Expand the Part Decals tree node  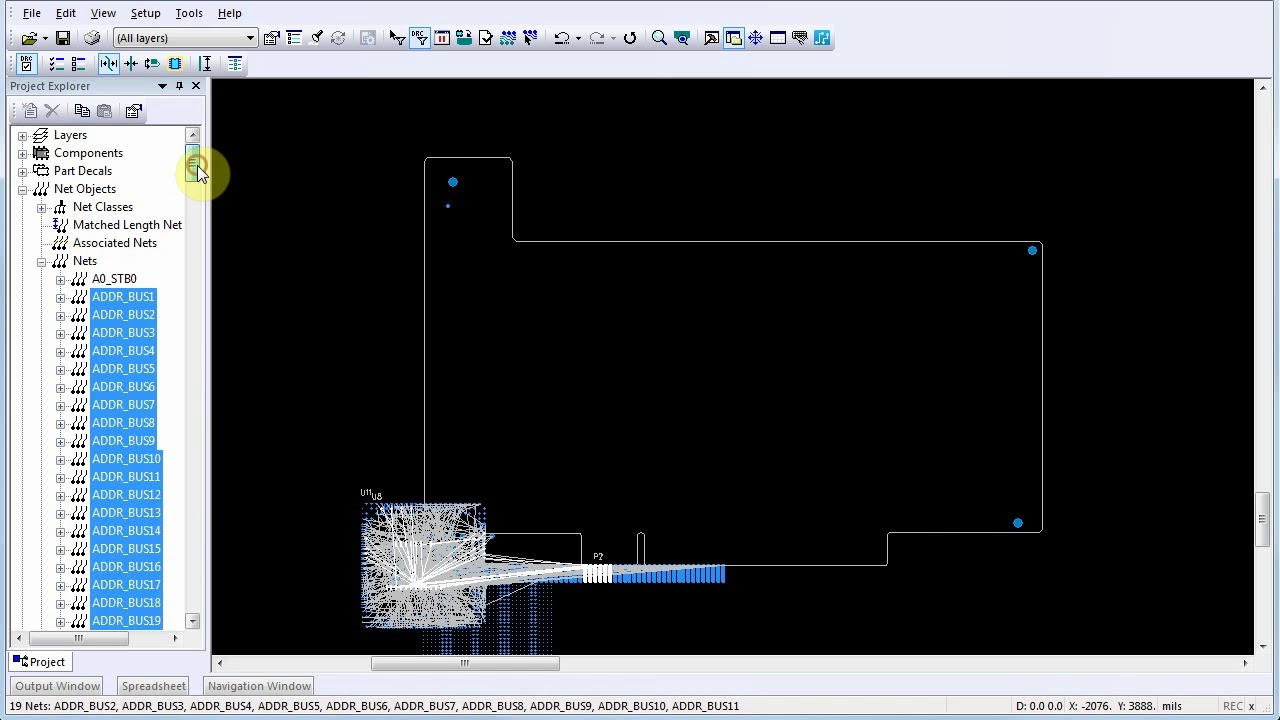(x=23, y=171)
